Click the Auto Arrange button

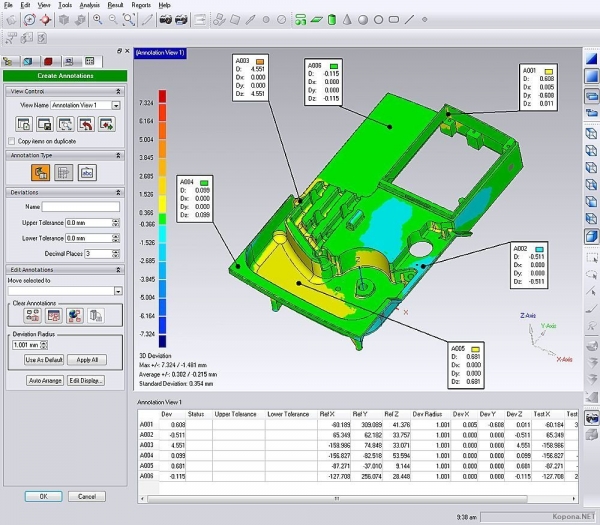point(45,381)
